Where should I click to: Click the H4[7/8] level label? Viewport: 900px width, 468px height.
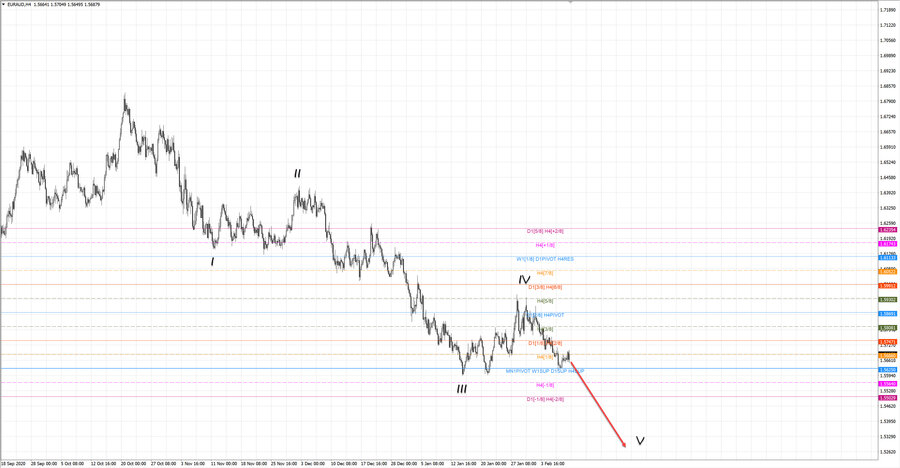point(545,273)
